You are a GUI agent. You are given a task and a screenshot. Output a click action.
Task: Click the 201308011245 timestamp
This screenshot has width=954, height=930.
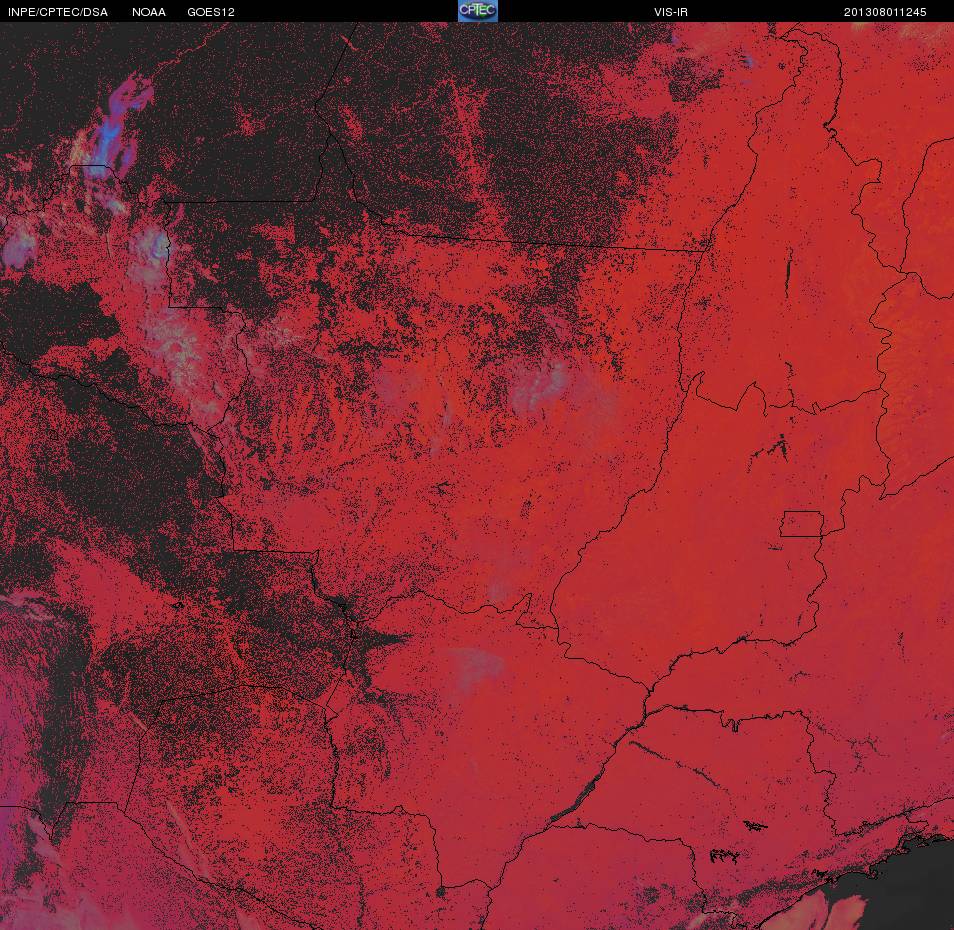885,12
